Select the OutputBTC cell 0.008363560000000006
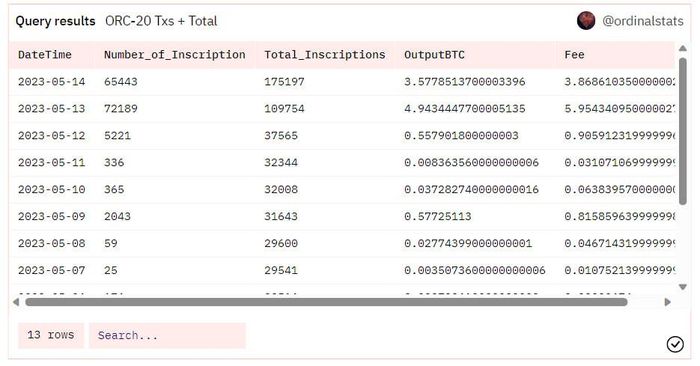 click(471, 162)
